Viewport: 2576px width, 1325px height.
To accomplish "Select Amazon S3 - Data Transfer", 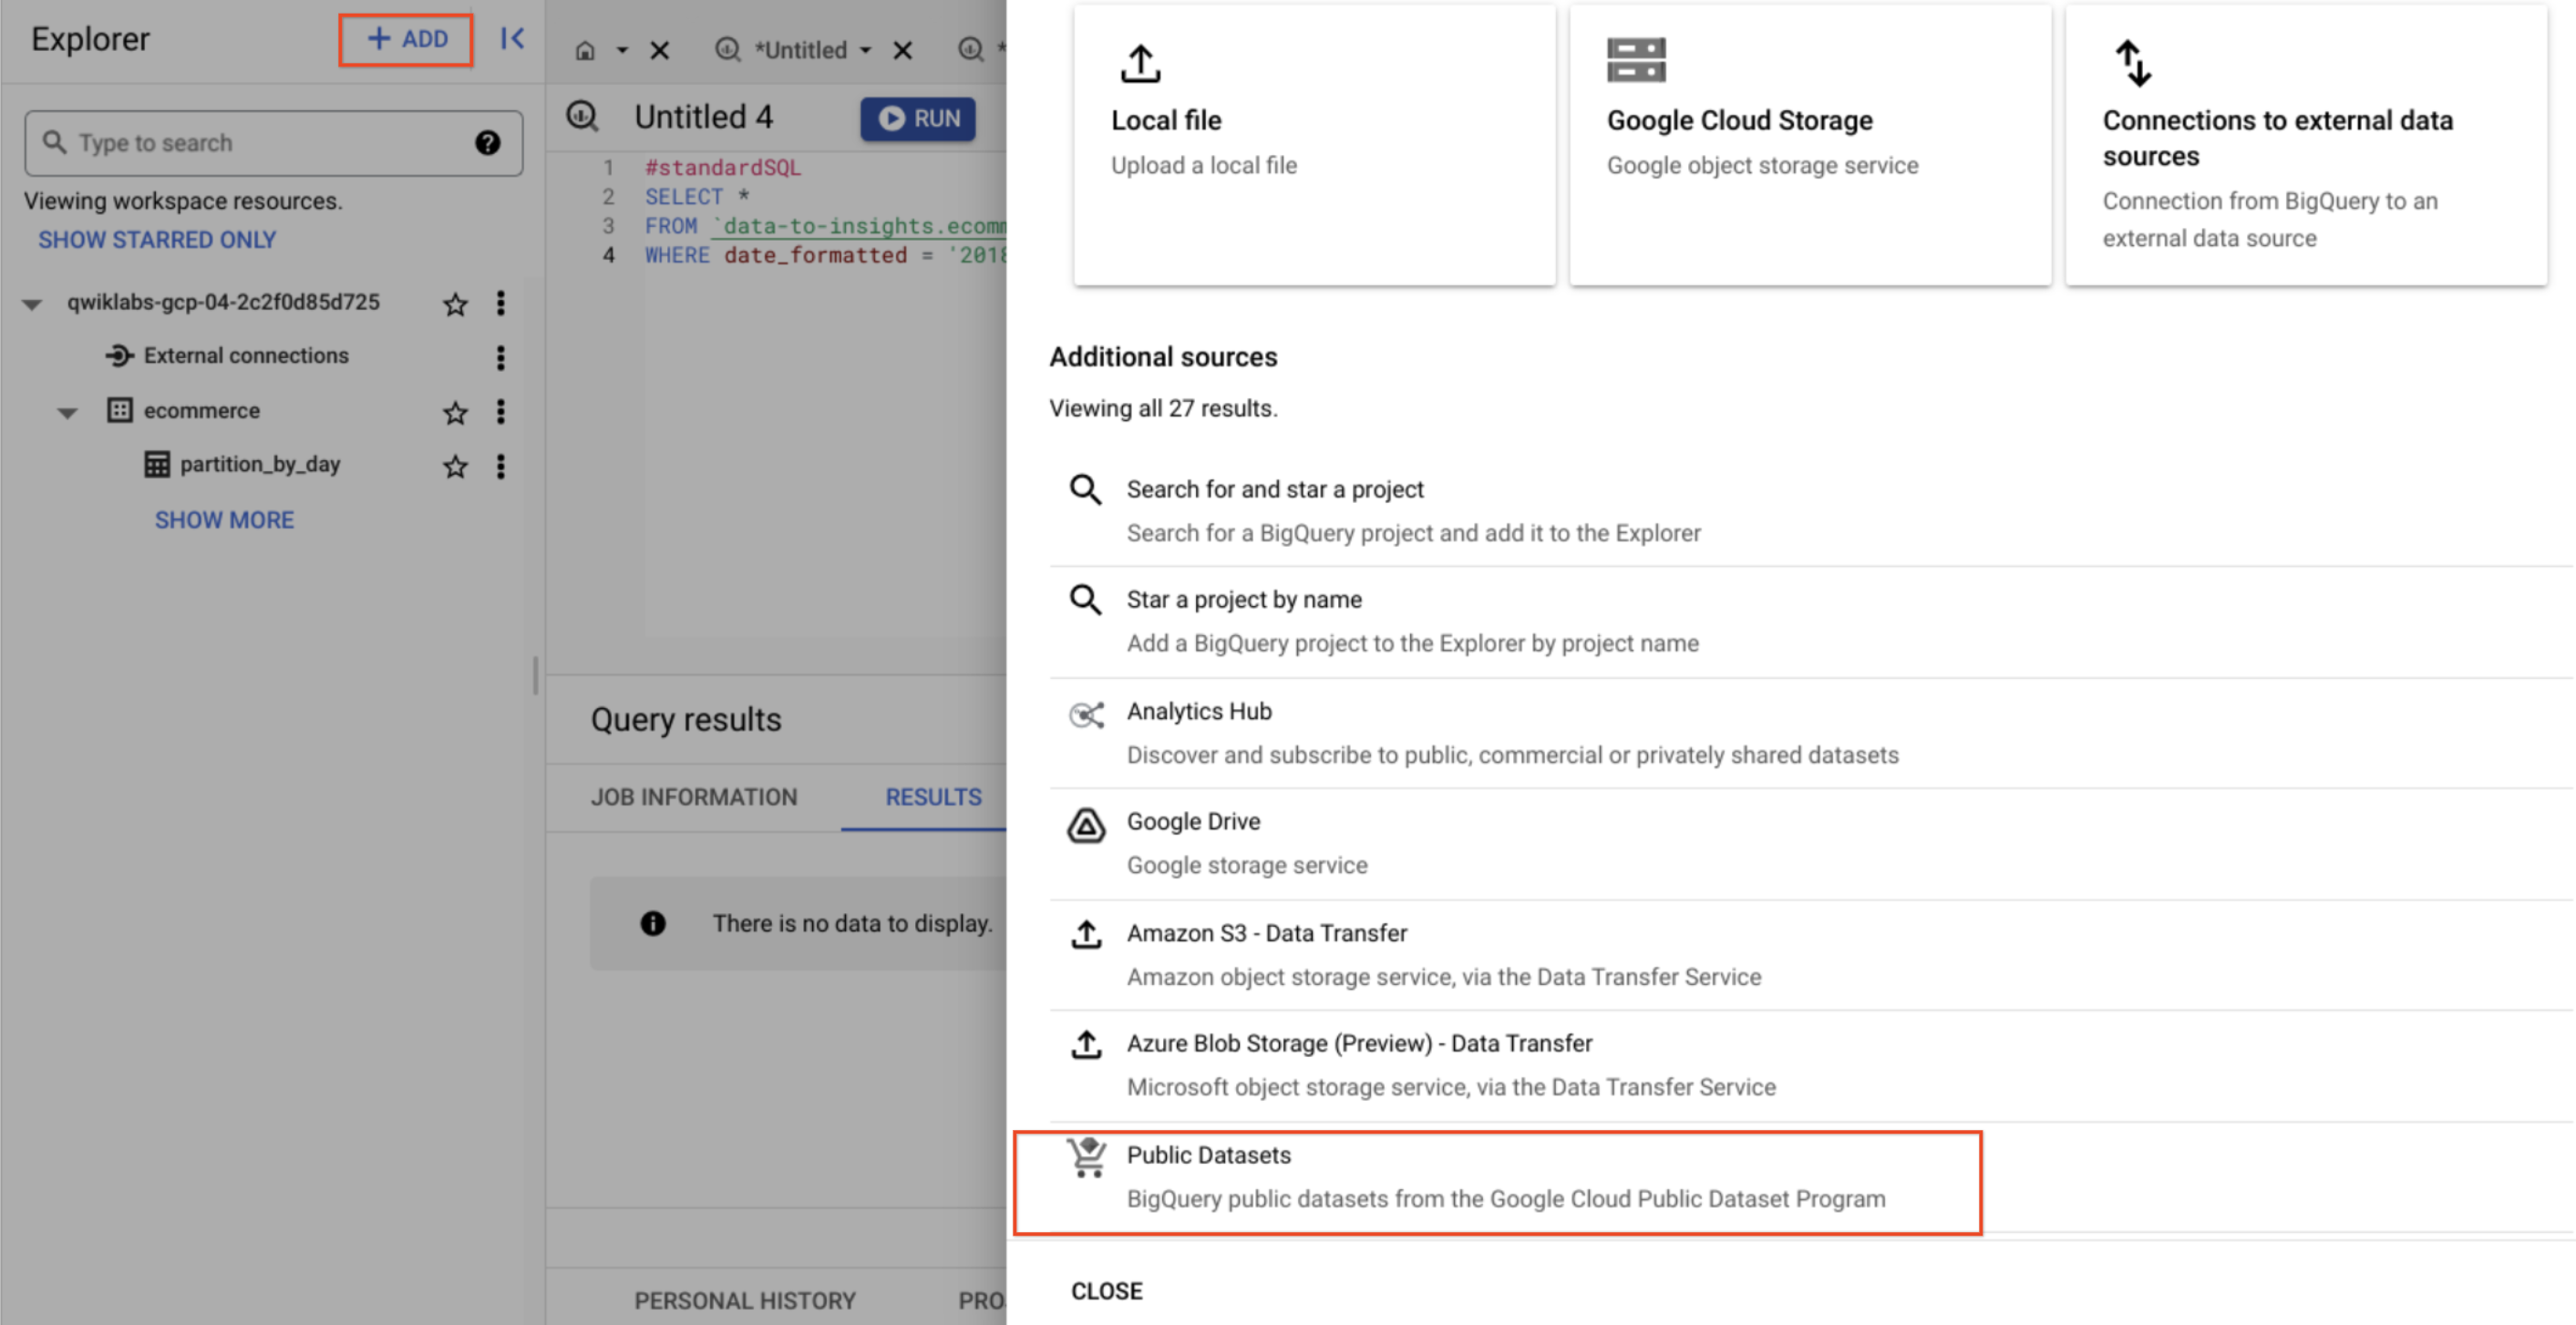I will (x=1267, y=933).
